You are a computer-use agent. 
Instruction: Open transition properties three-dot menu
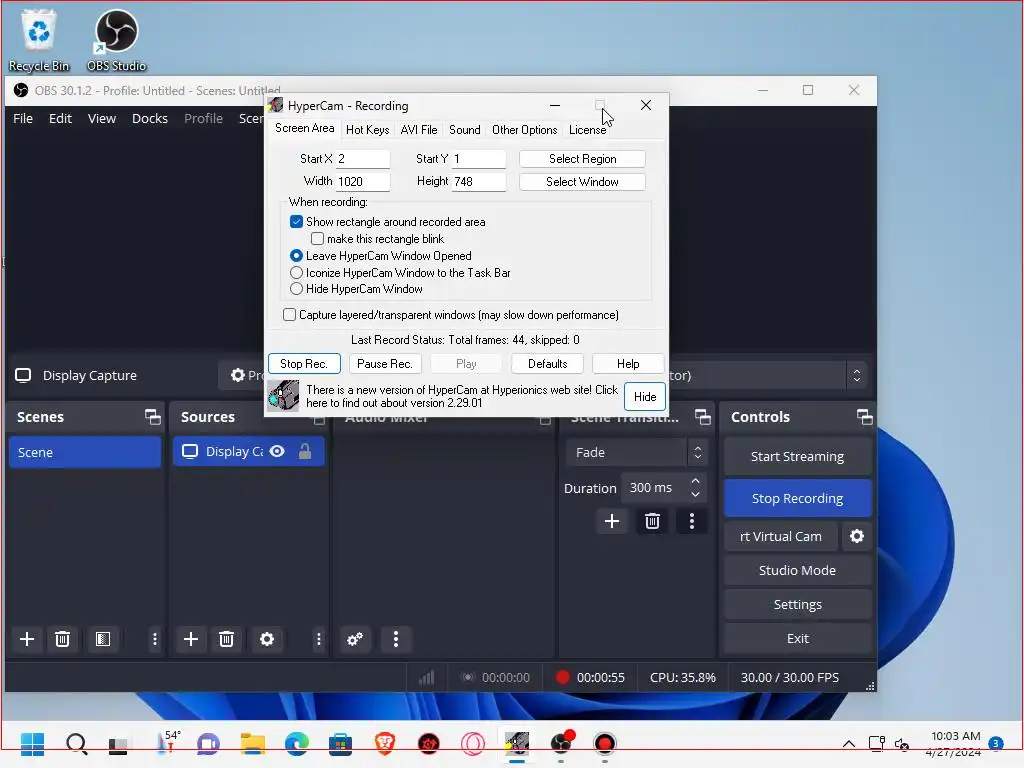[692, 521]
